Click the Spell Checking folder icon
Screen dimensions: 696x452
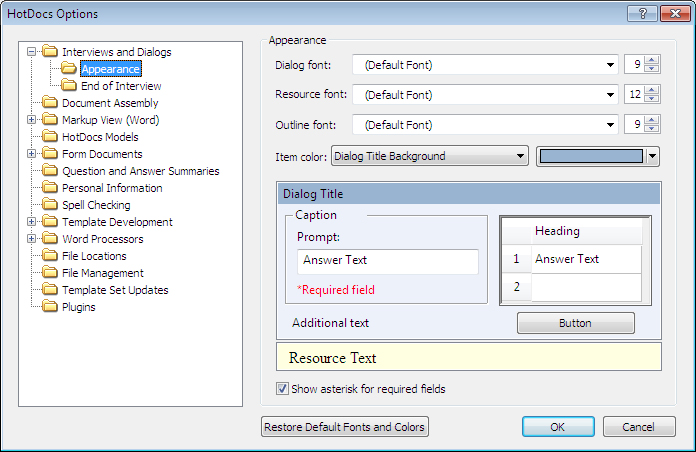pos(50,204)
